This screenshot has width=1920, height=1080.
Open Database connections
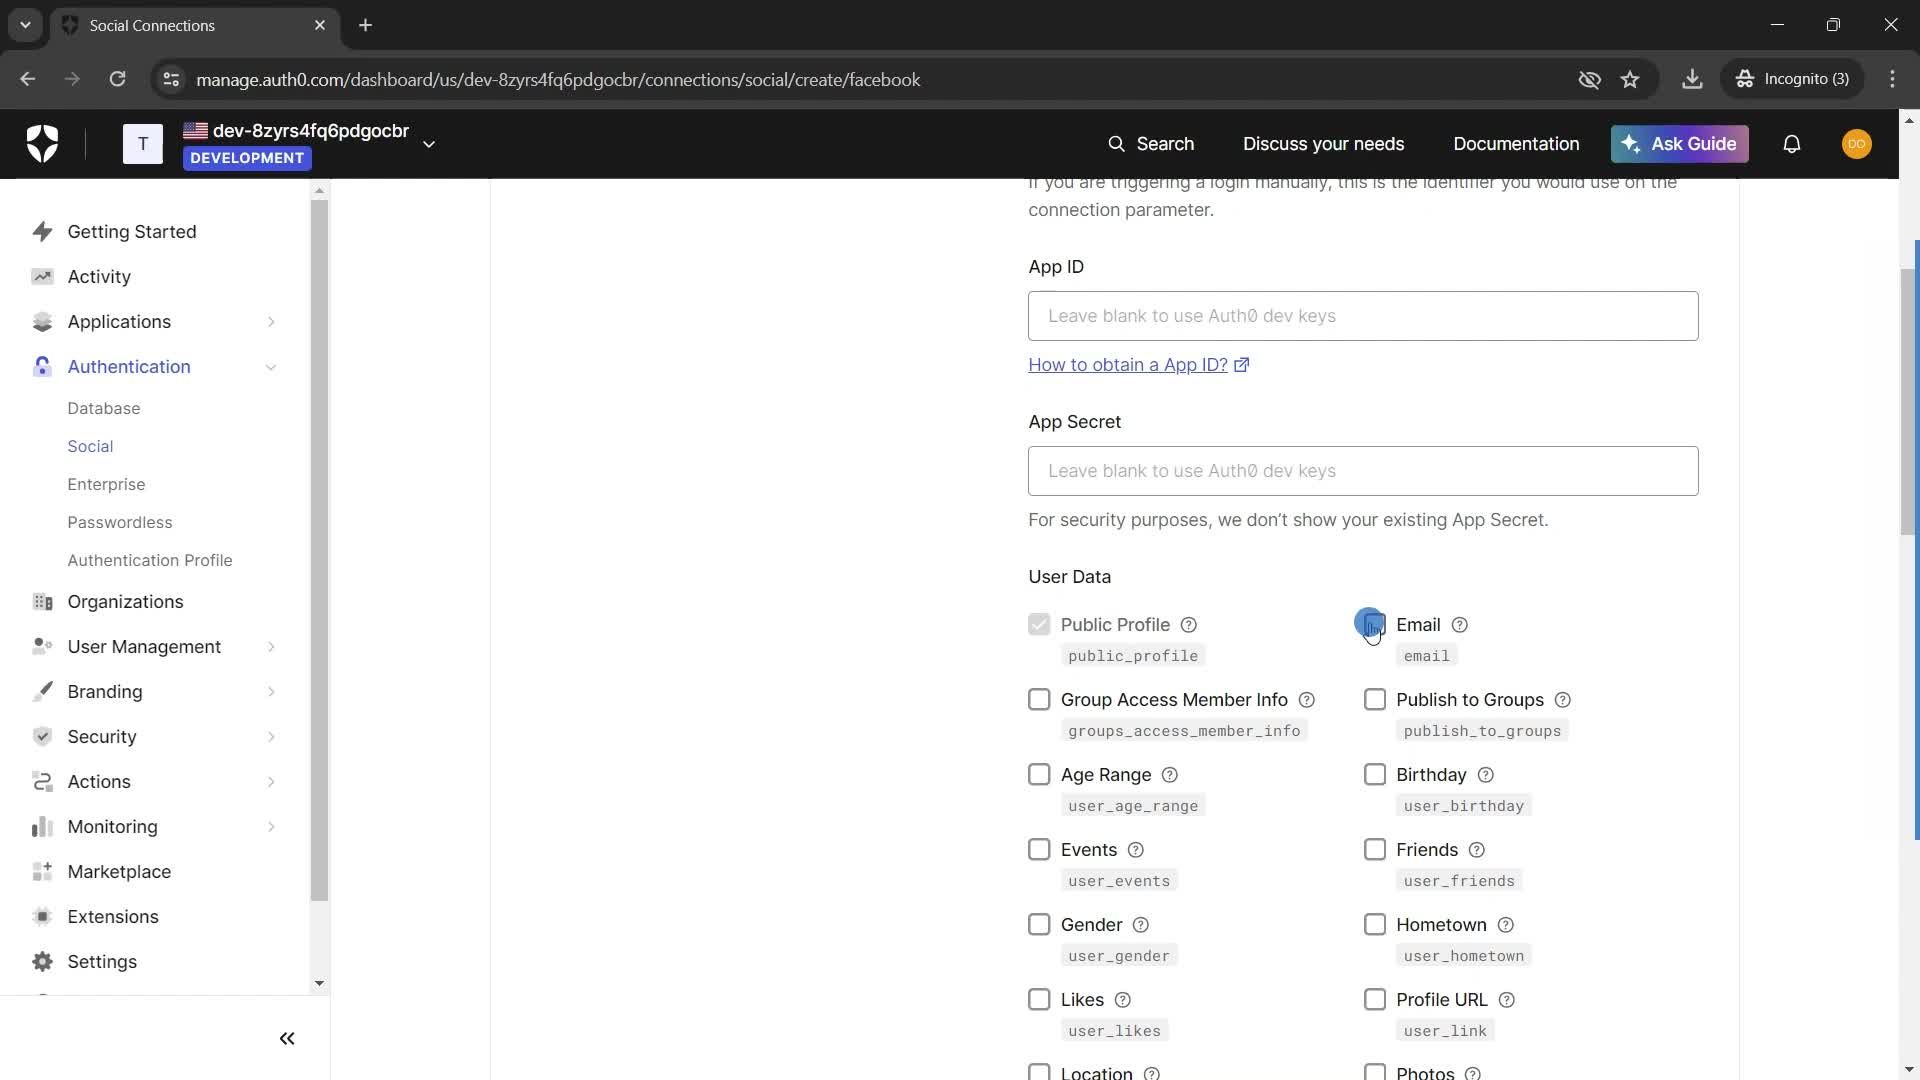pyautogui.click(x=104, y=409)
